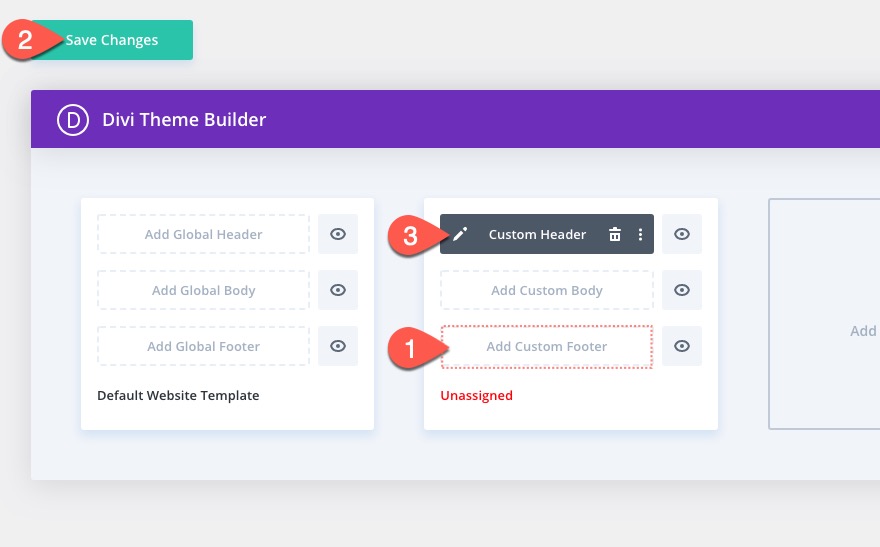Click Add Global Body area
The width and height of the screenshot is (880, 547).
point(203,290)
